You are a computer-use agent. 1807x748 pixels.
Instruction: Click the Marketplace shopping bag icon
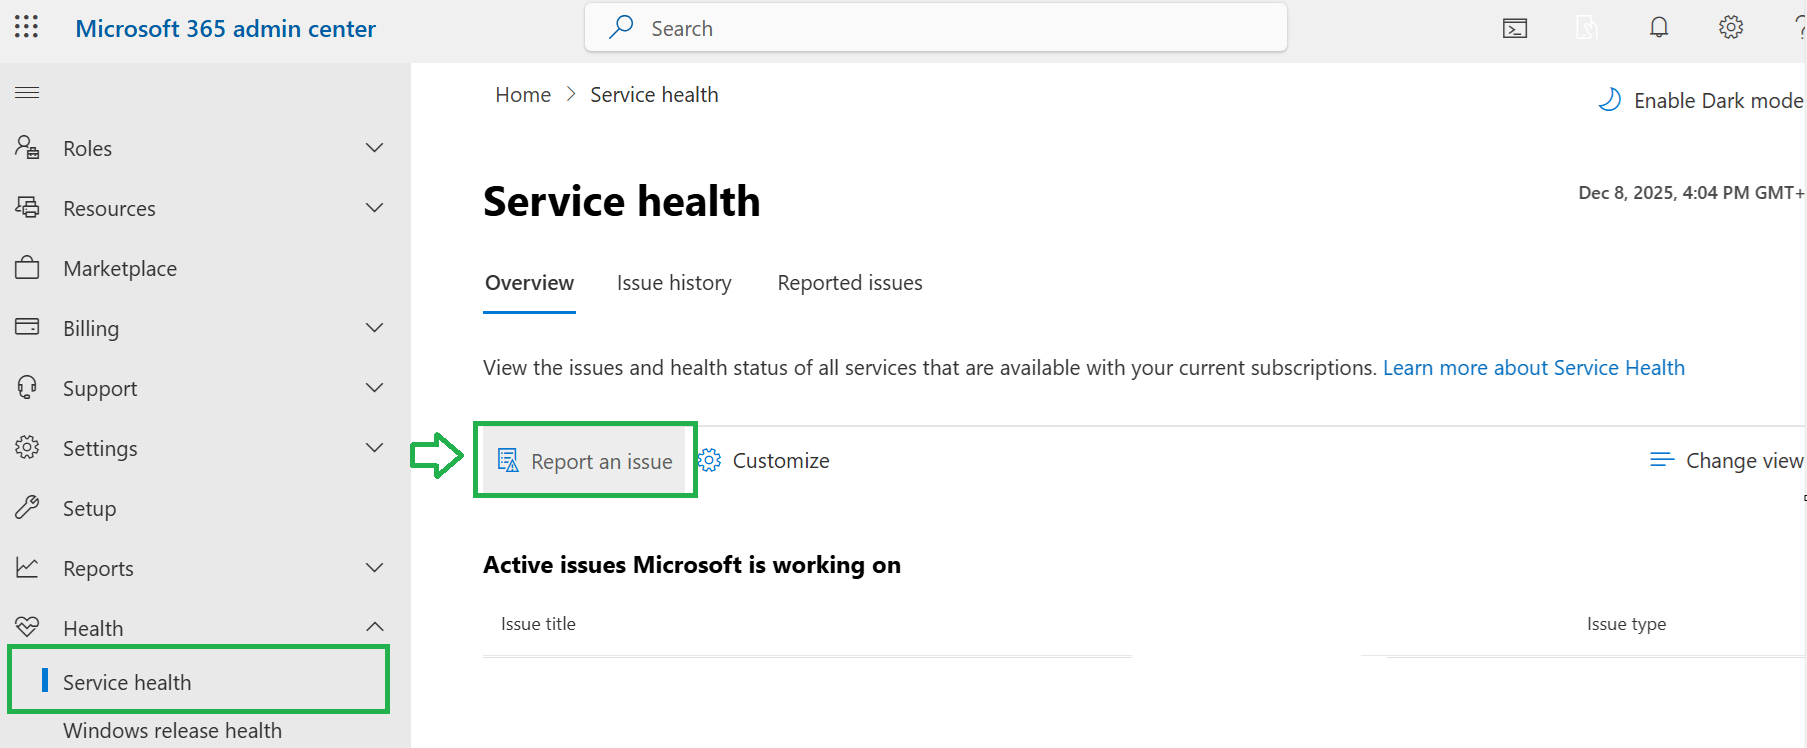27,267
